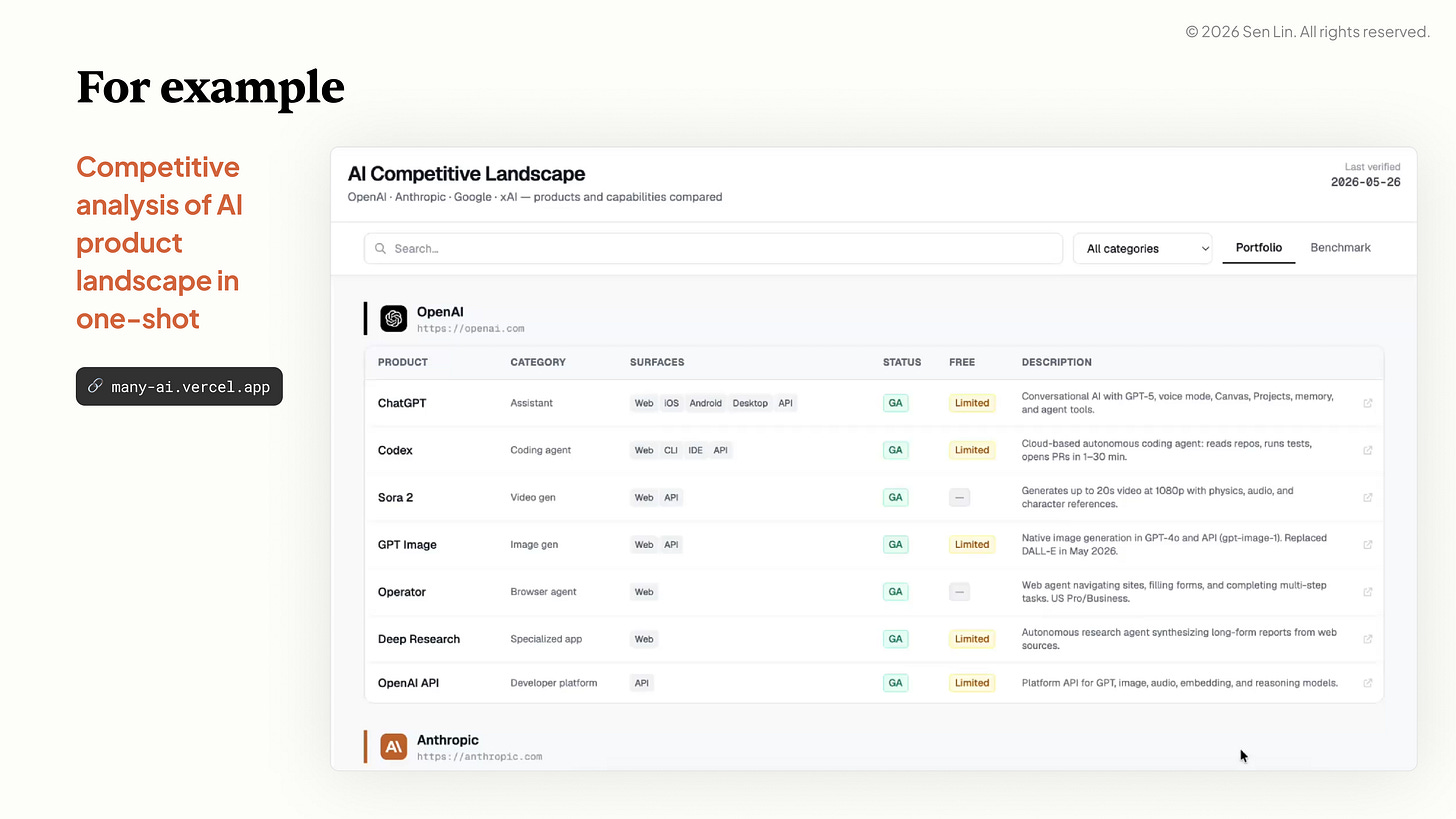Screen dimensions: 1456x819
Task: Select the OpenAI API product name
Action: point(408,683)
